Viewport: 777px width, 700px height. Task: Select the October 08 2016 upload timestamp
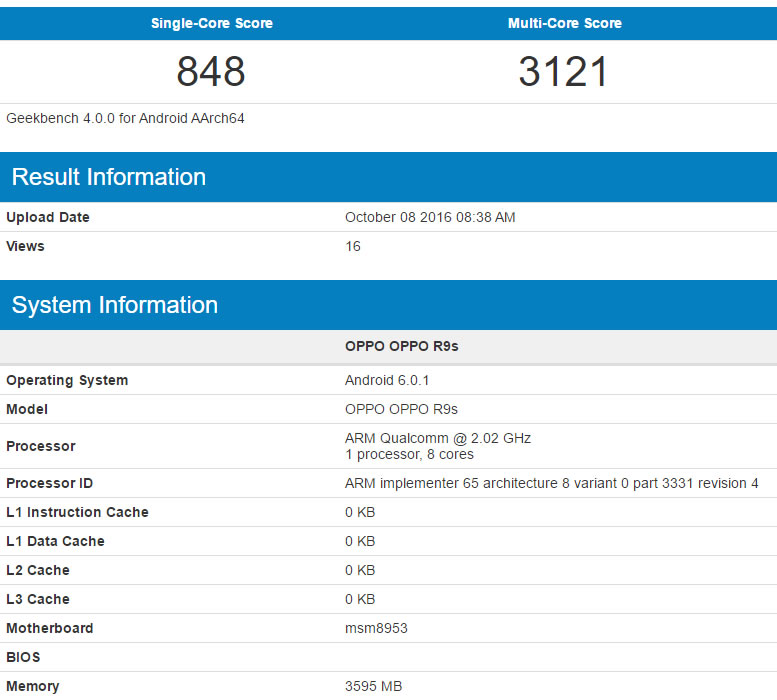tap(430, 217)
